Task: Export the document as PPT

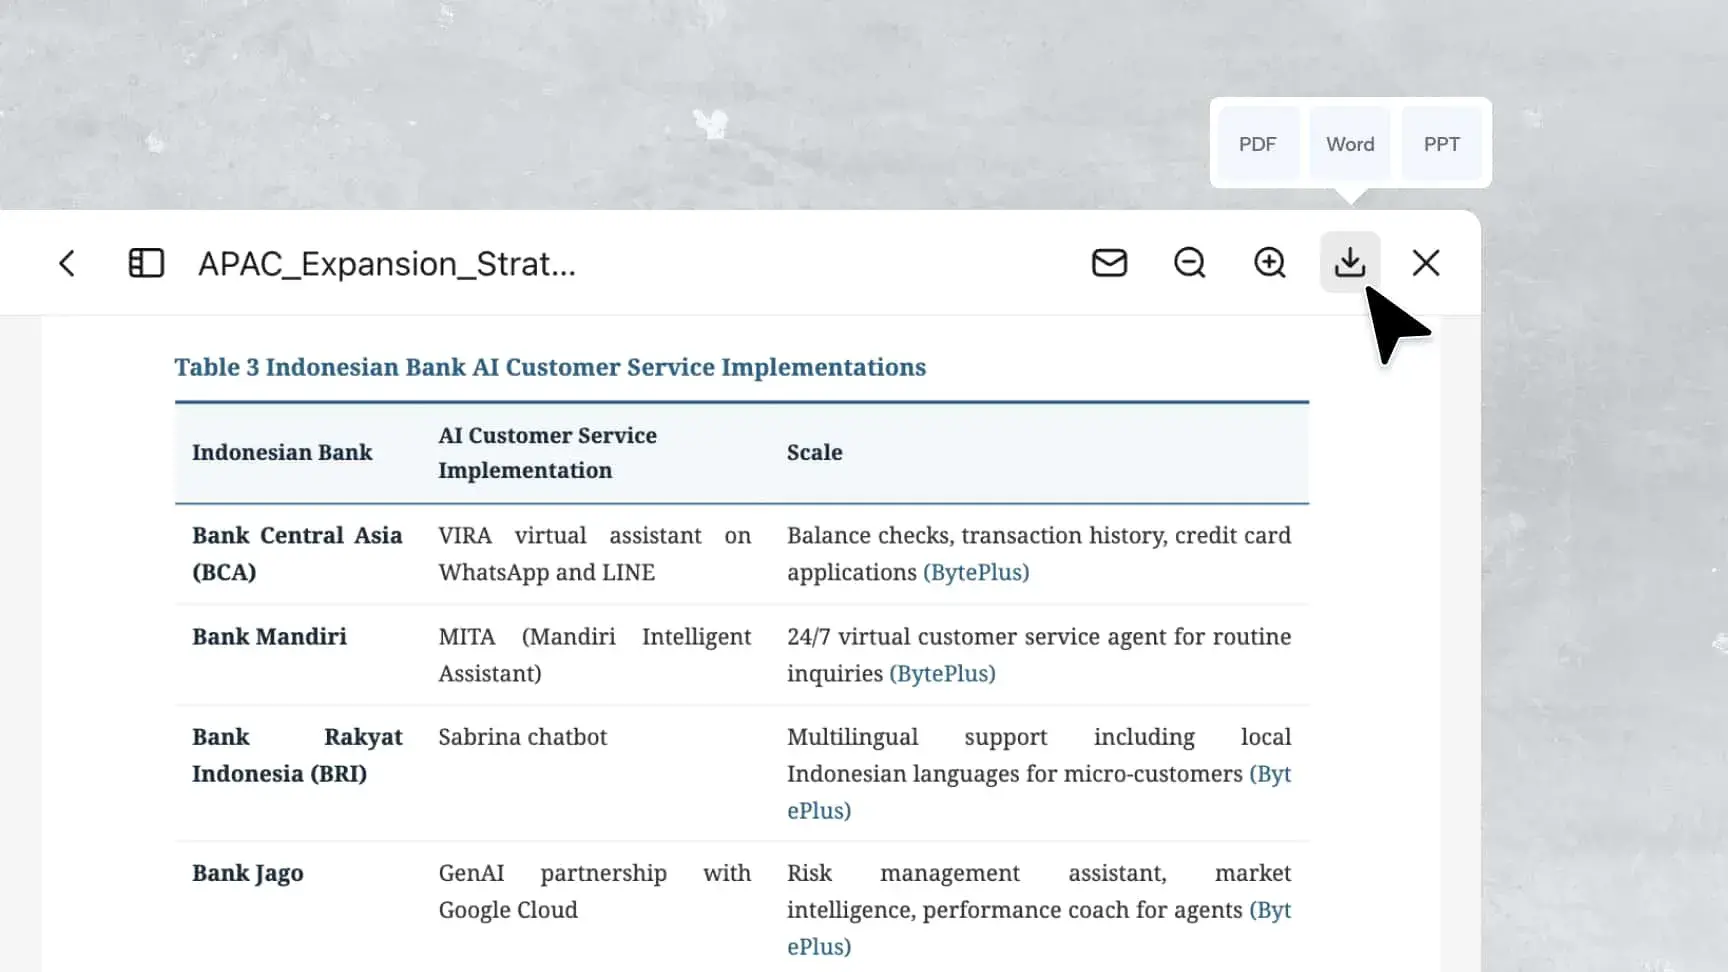Action: (1441, 144)
